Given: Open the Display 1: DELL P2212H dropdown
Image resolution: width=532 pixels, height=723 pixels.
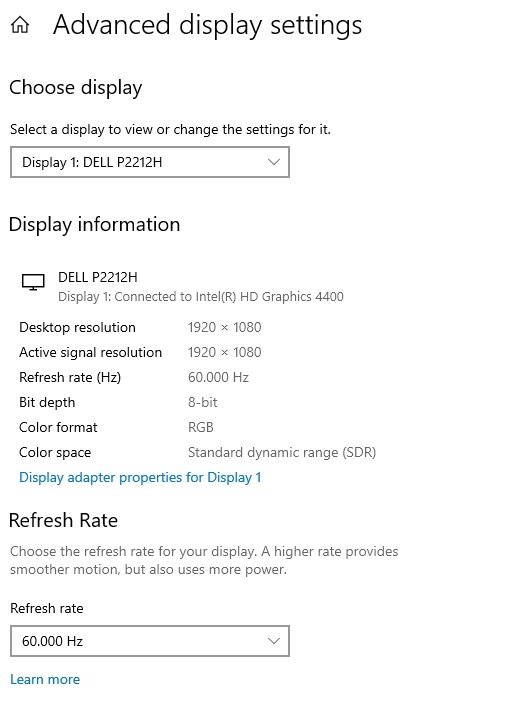Looking at the screenshot, I should (150, 162).
